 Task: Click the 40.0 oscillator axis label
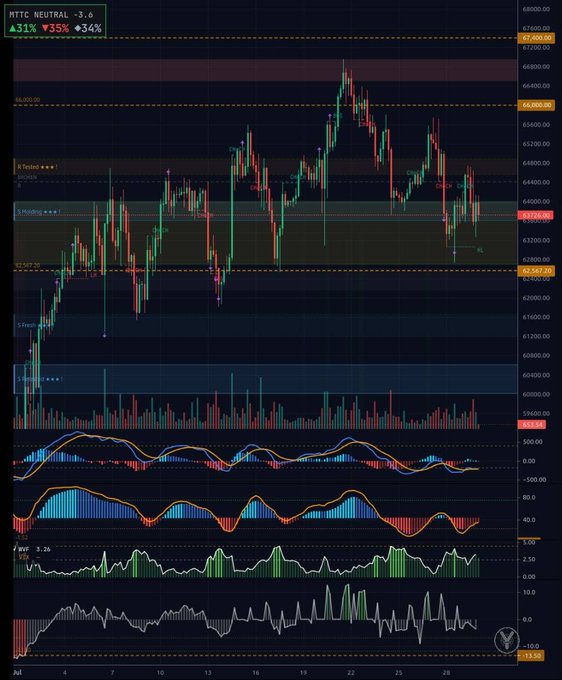529,520
